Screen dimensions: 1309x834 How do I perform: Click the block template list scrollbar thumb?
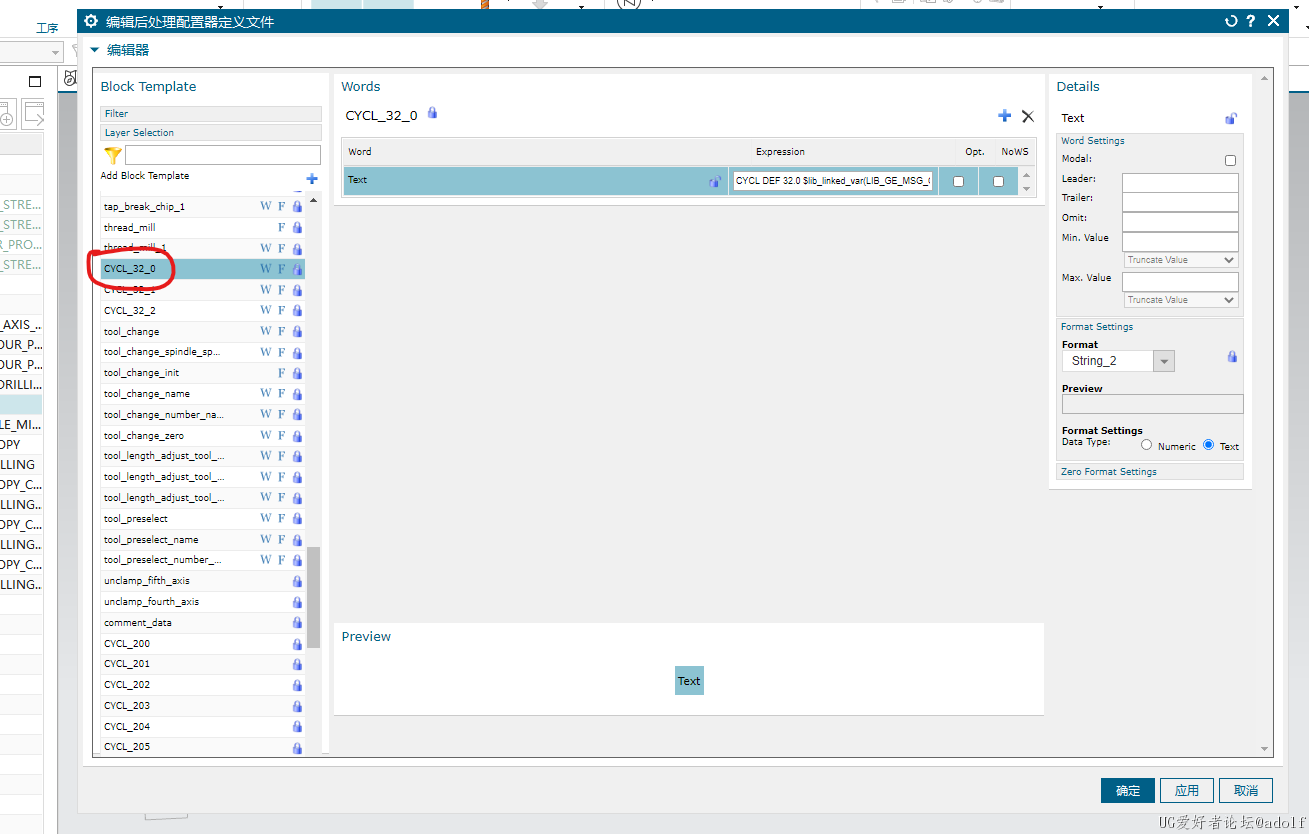point(314,597)
